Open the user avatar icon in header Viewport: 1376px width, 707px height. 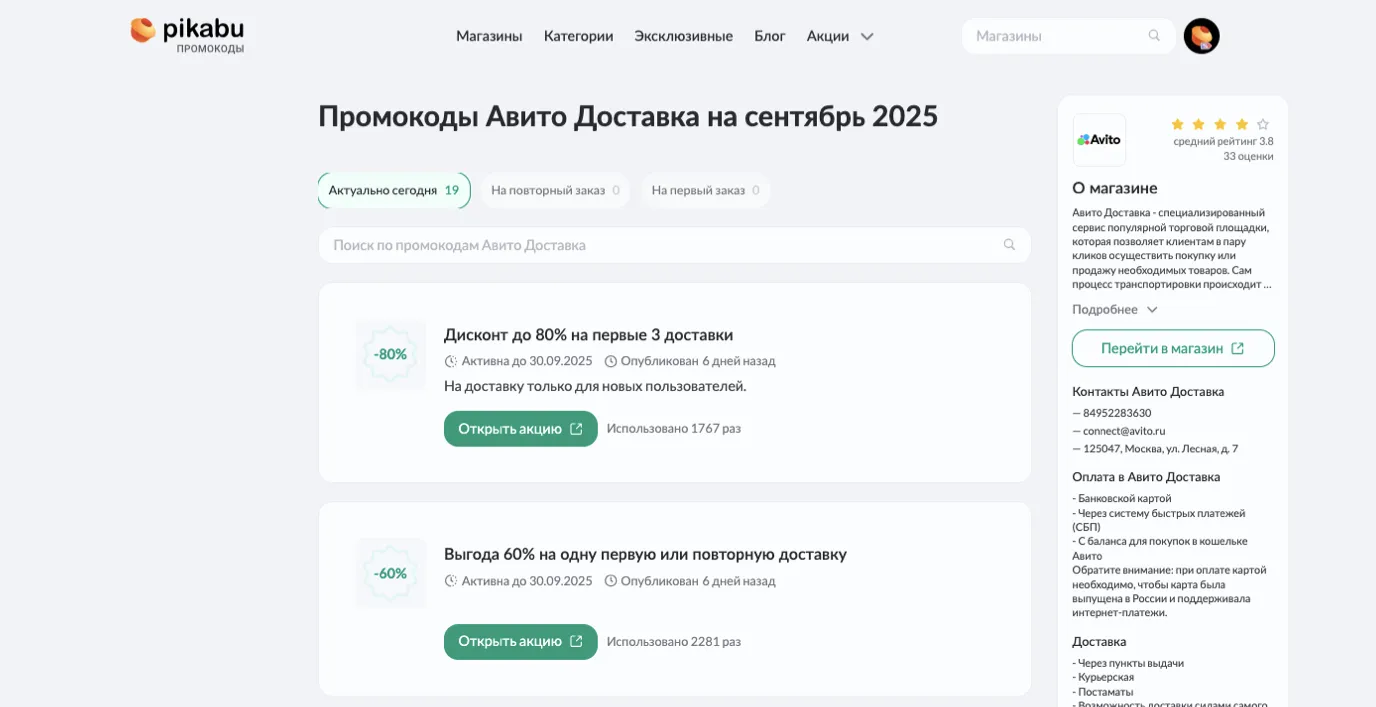(1201, 36)
